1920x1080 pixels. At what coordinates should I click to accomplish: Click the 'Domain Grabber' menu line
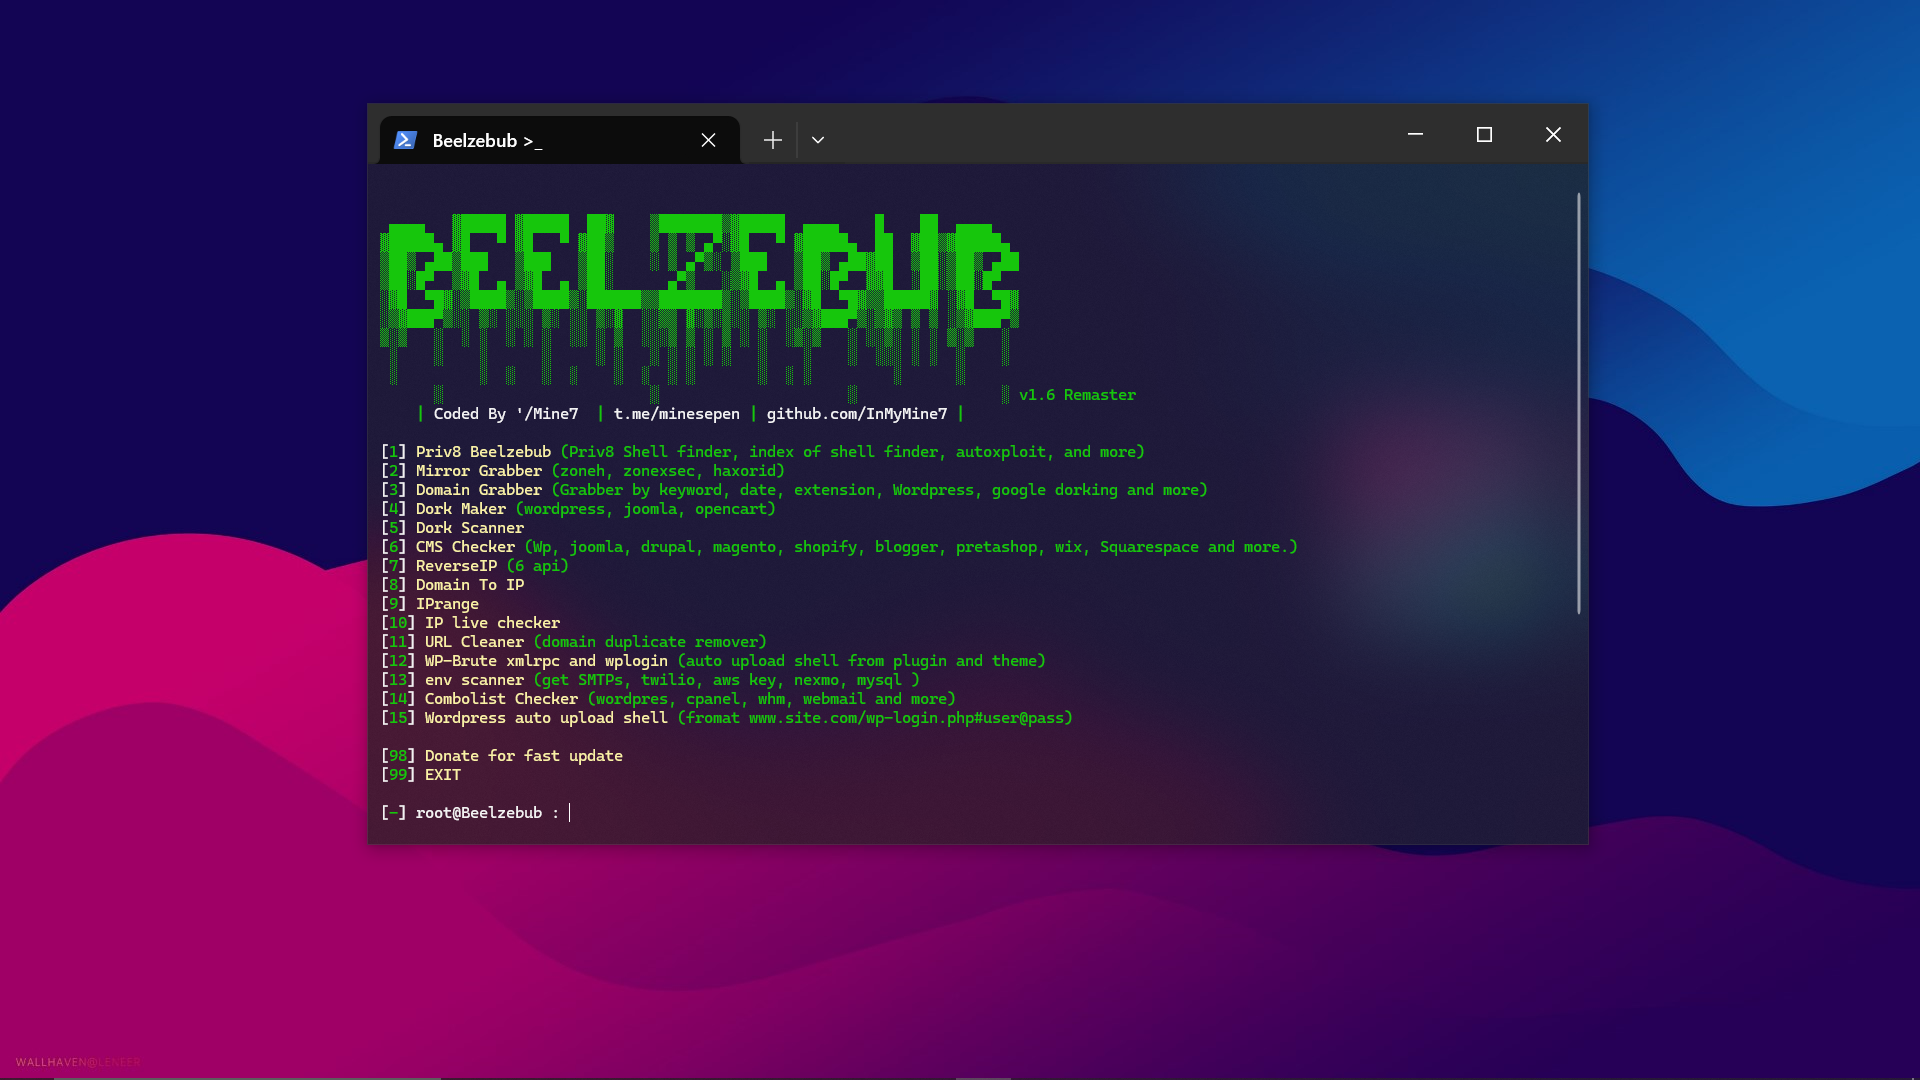(795, 490)
